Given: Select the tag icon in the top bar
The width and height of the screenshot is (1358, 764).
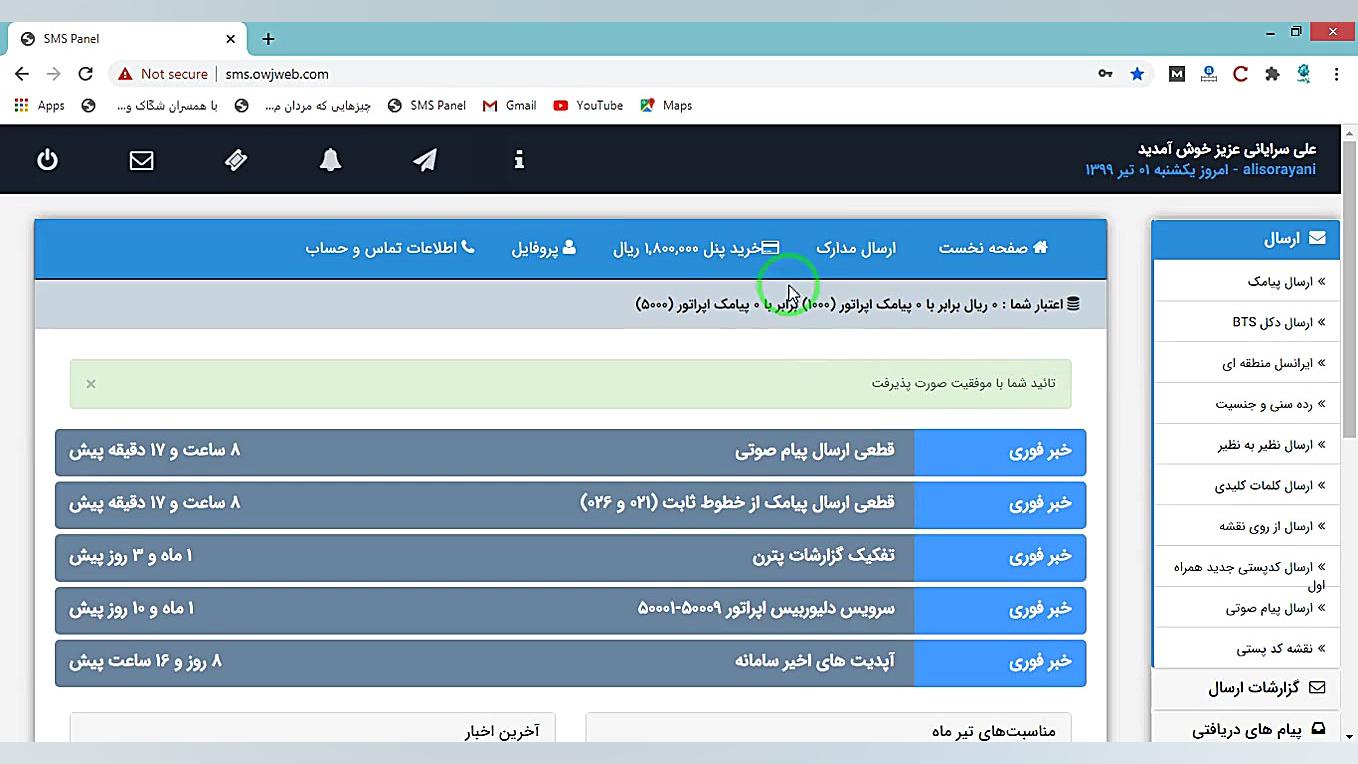Looking at the screenshot, I should tap(236, 160).
